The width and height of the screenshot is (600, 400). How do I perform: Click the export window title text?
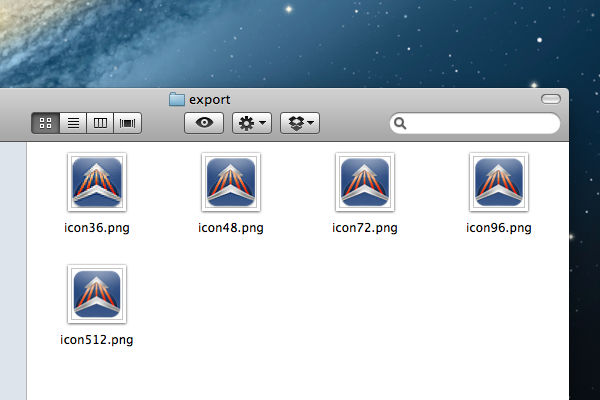pos(210,100)
